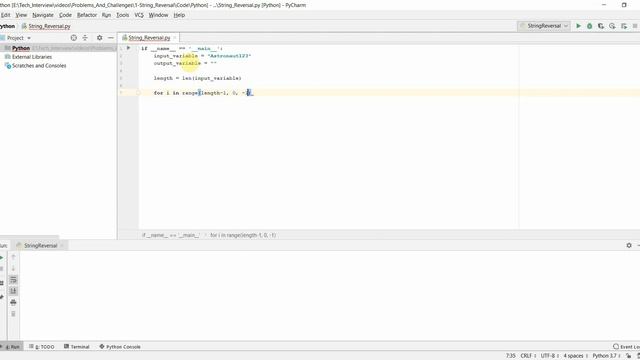Open the Tools menu
This screenshot has height=360, width=640.
click(x=122, y=15)
